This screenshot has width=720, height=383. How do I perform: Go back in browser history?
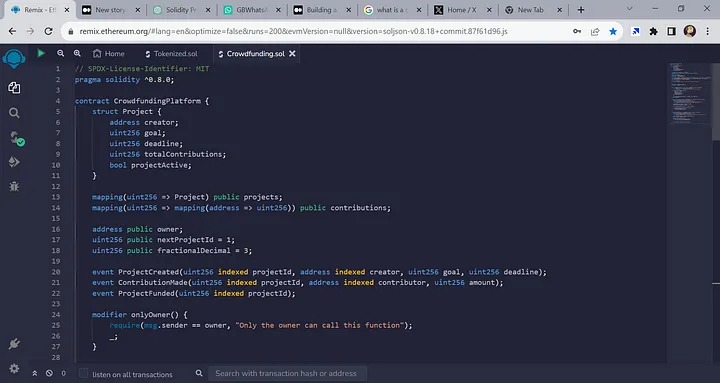[12, 31]
